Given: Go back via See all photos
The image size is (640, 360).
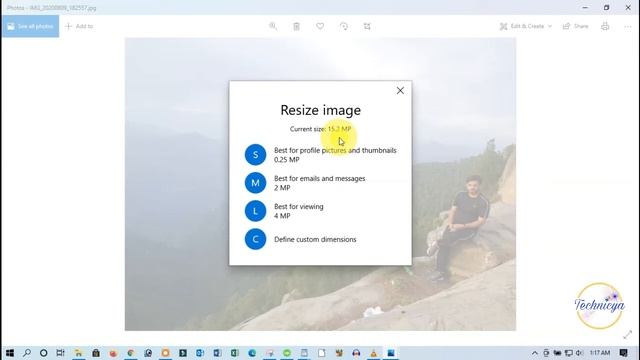Looking at the screenshot, I should (x=31, y=26).
